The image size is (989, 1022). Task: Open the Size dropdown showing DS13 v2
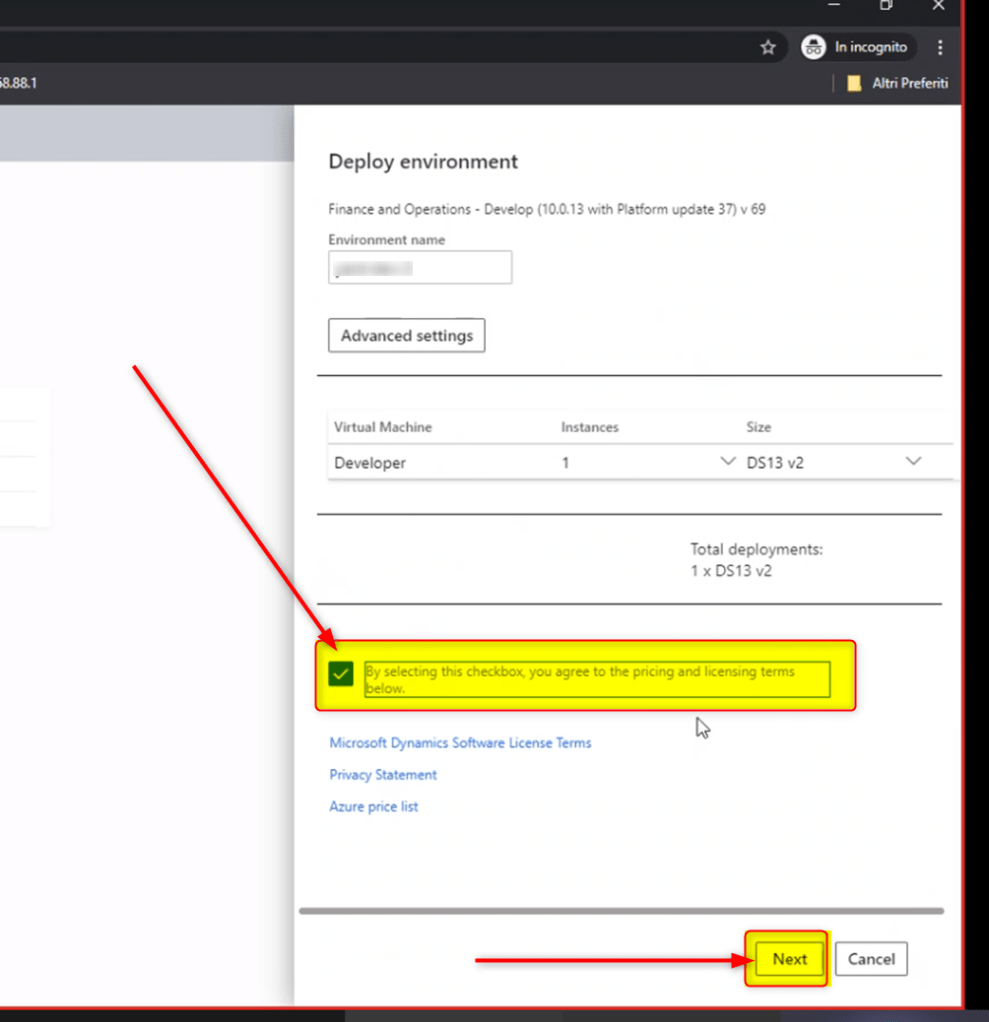tap(912, 462)
